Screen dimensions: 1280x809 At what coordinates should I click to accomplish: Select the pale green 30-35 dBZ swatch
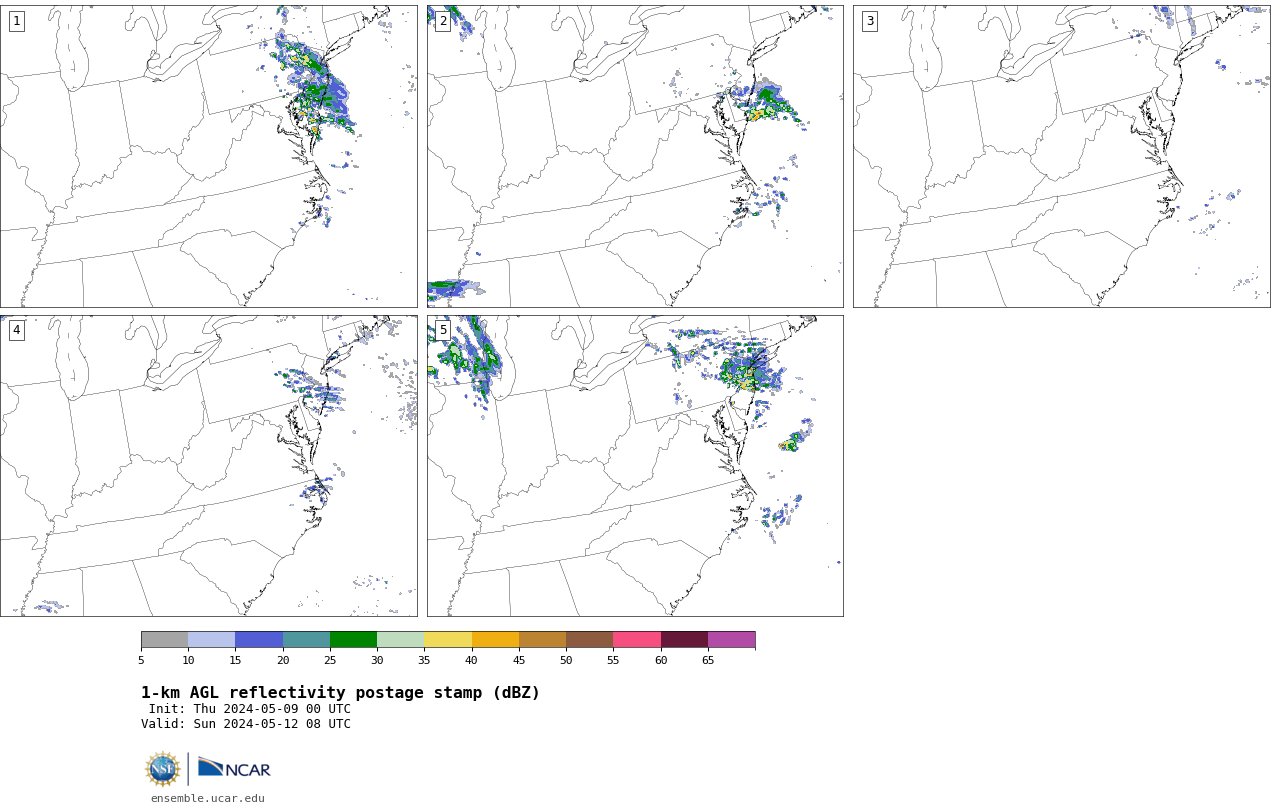(x=400, y=640)
